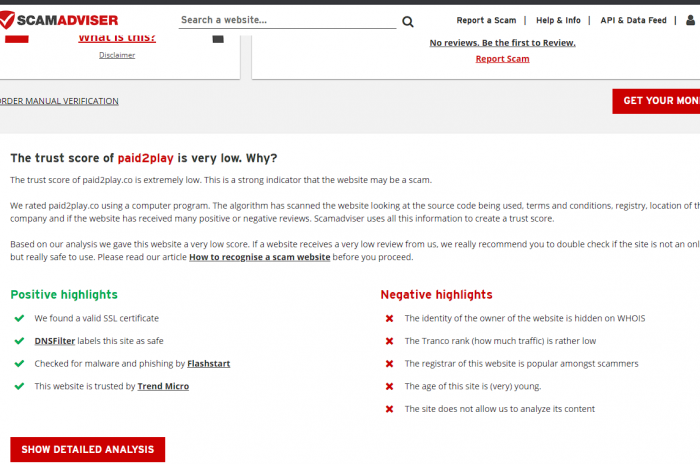The height and width of the screenshot is (464, 700).
Task: Open the Report a Scam menu item
Action: tap(486, 20)
